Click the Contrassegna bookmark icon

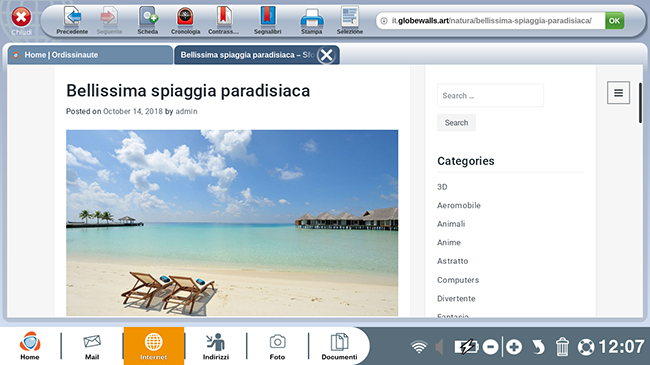[x=223, y=17]
